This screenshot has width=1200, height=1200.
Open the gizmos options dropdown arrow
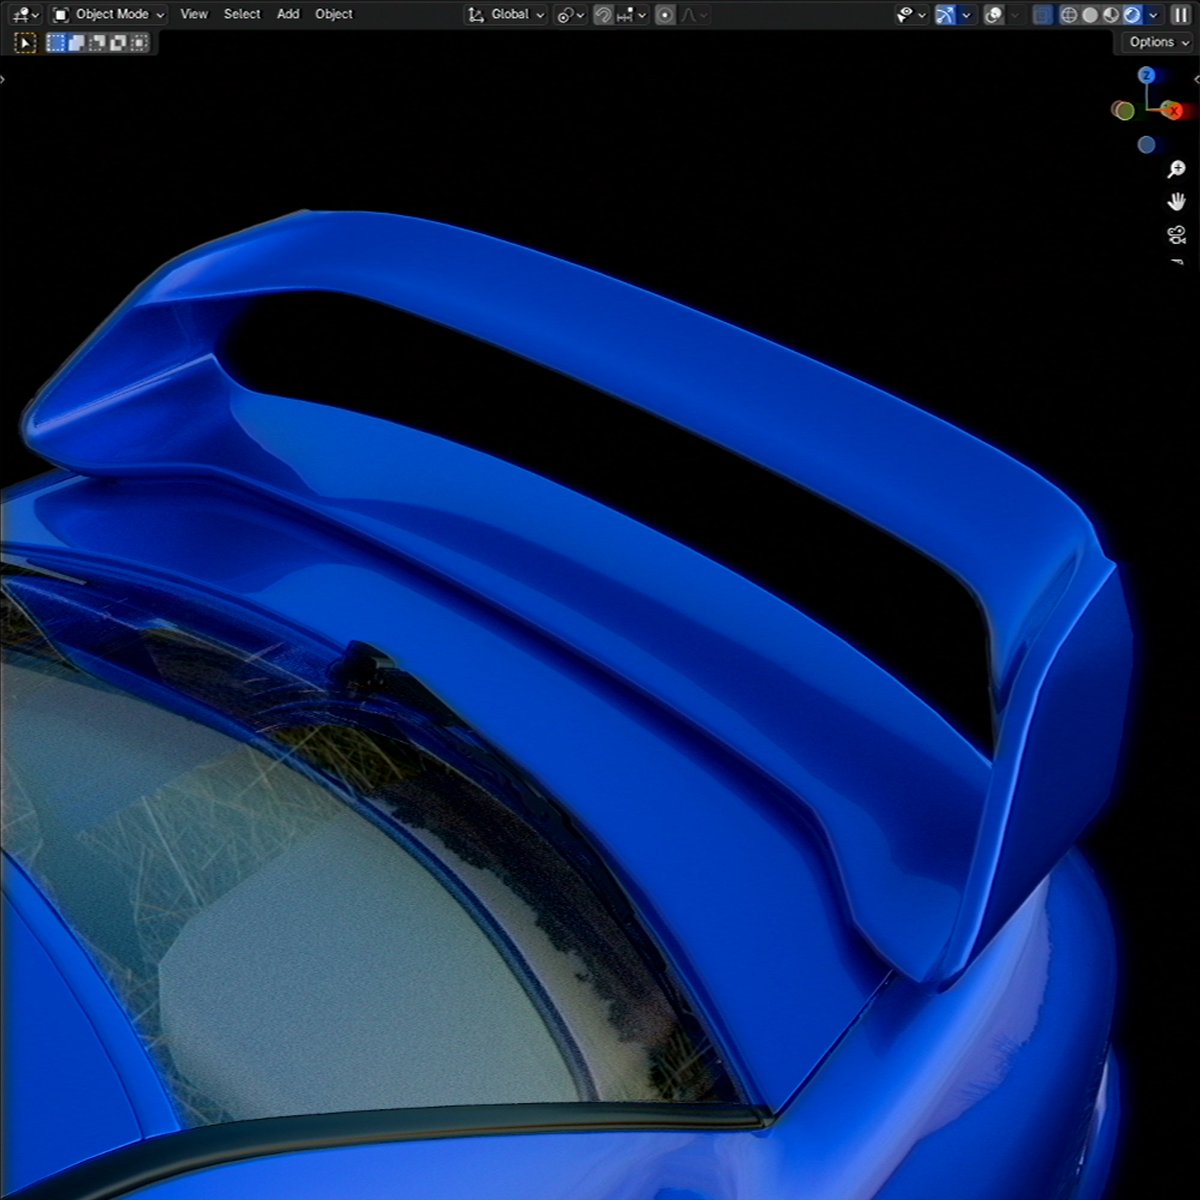pos(966,15)
